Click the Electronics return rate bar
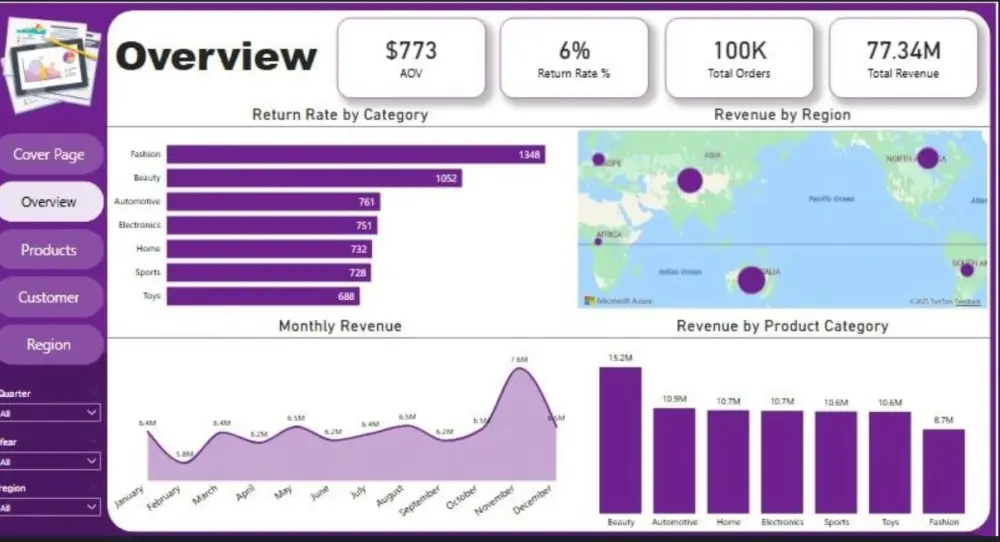The image size is (1000, 542). (x=272, y=225)
